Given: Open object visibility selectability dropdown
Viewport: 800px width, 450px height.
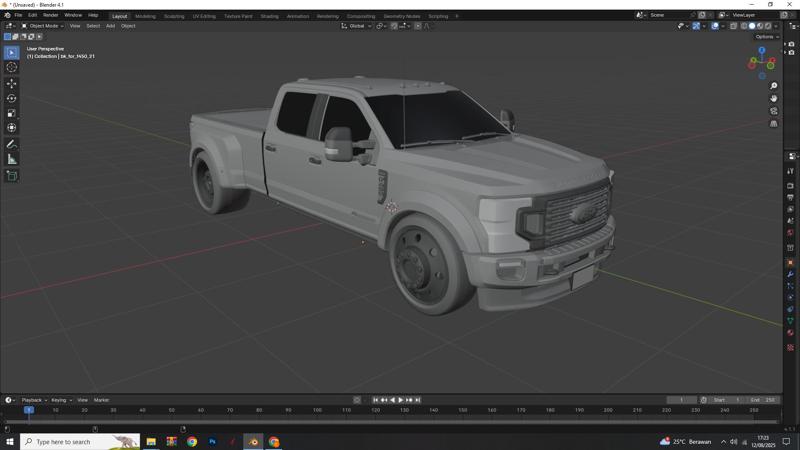Looking at the screenshot, I should (684, 26).
